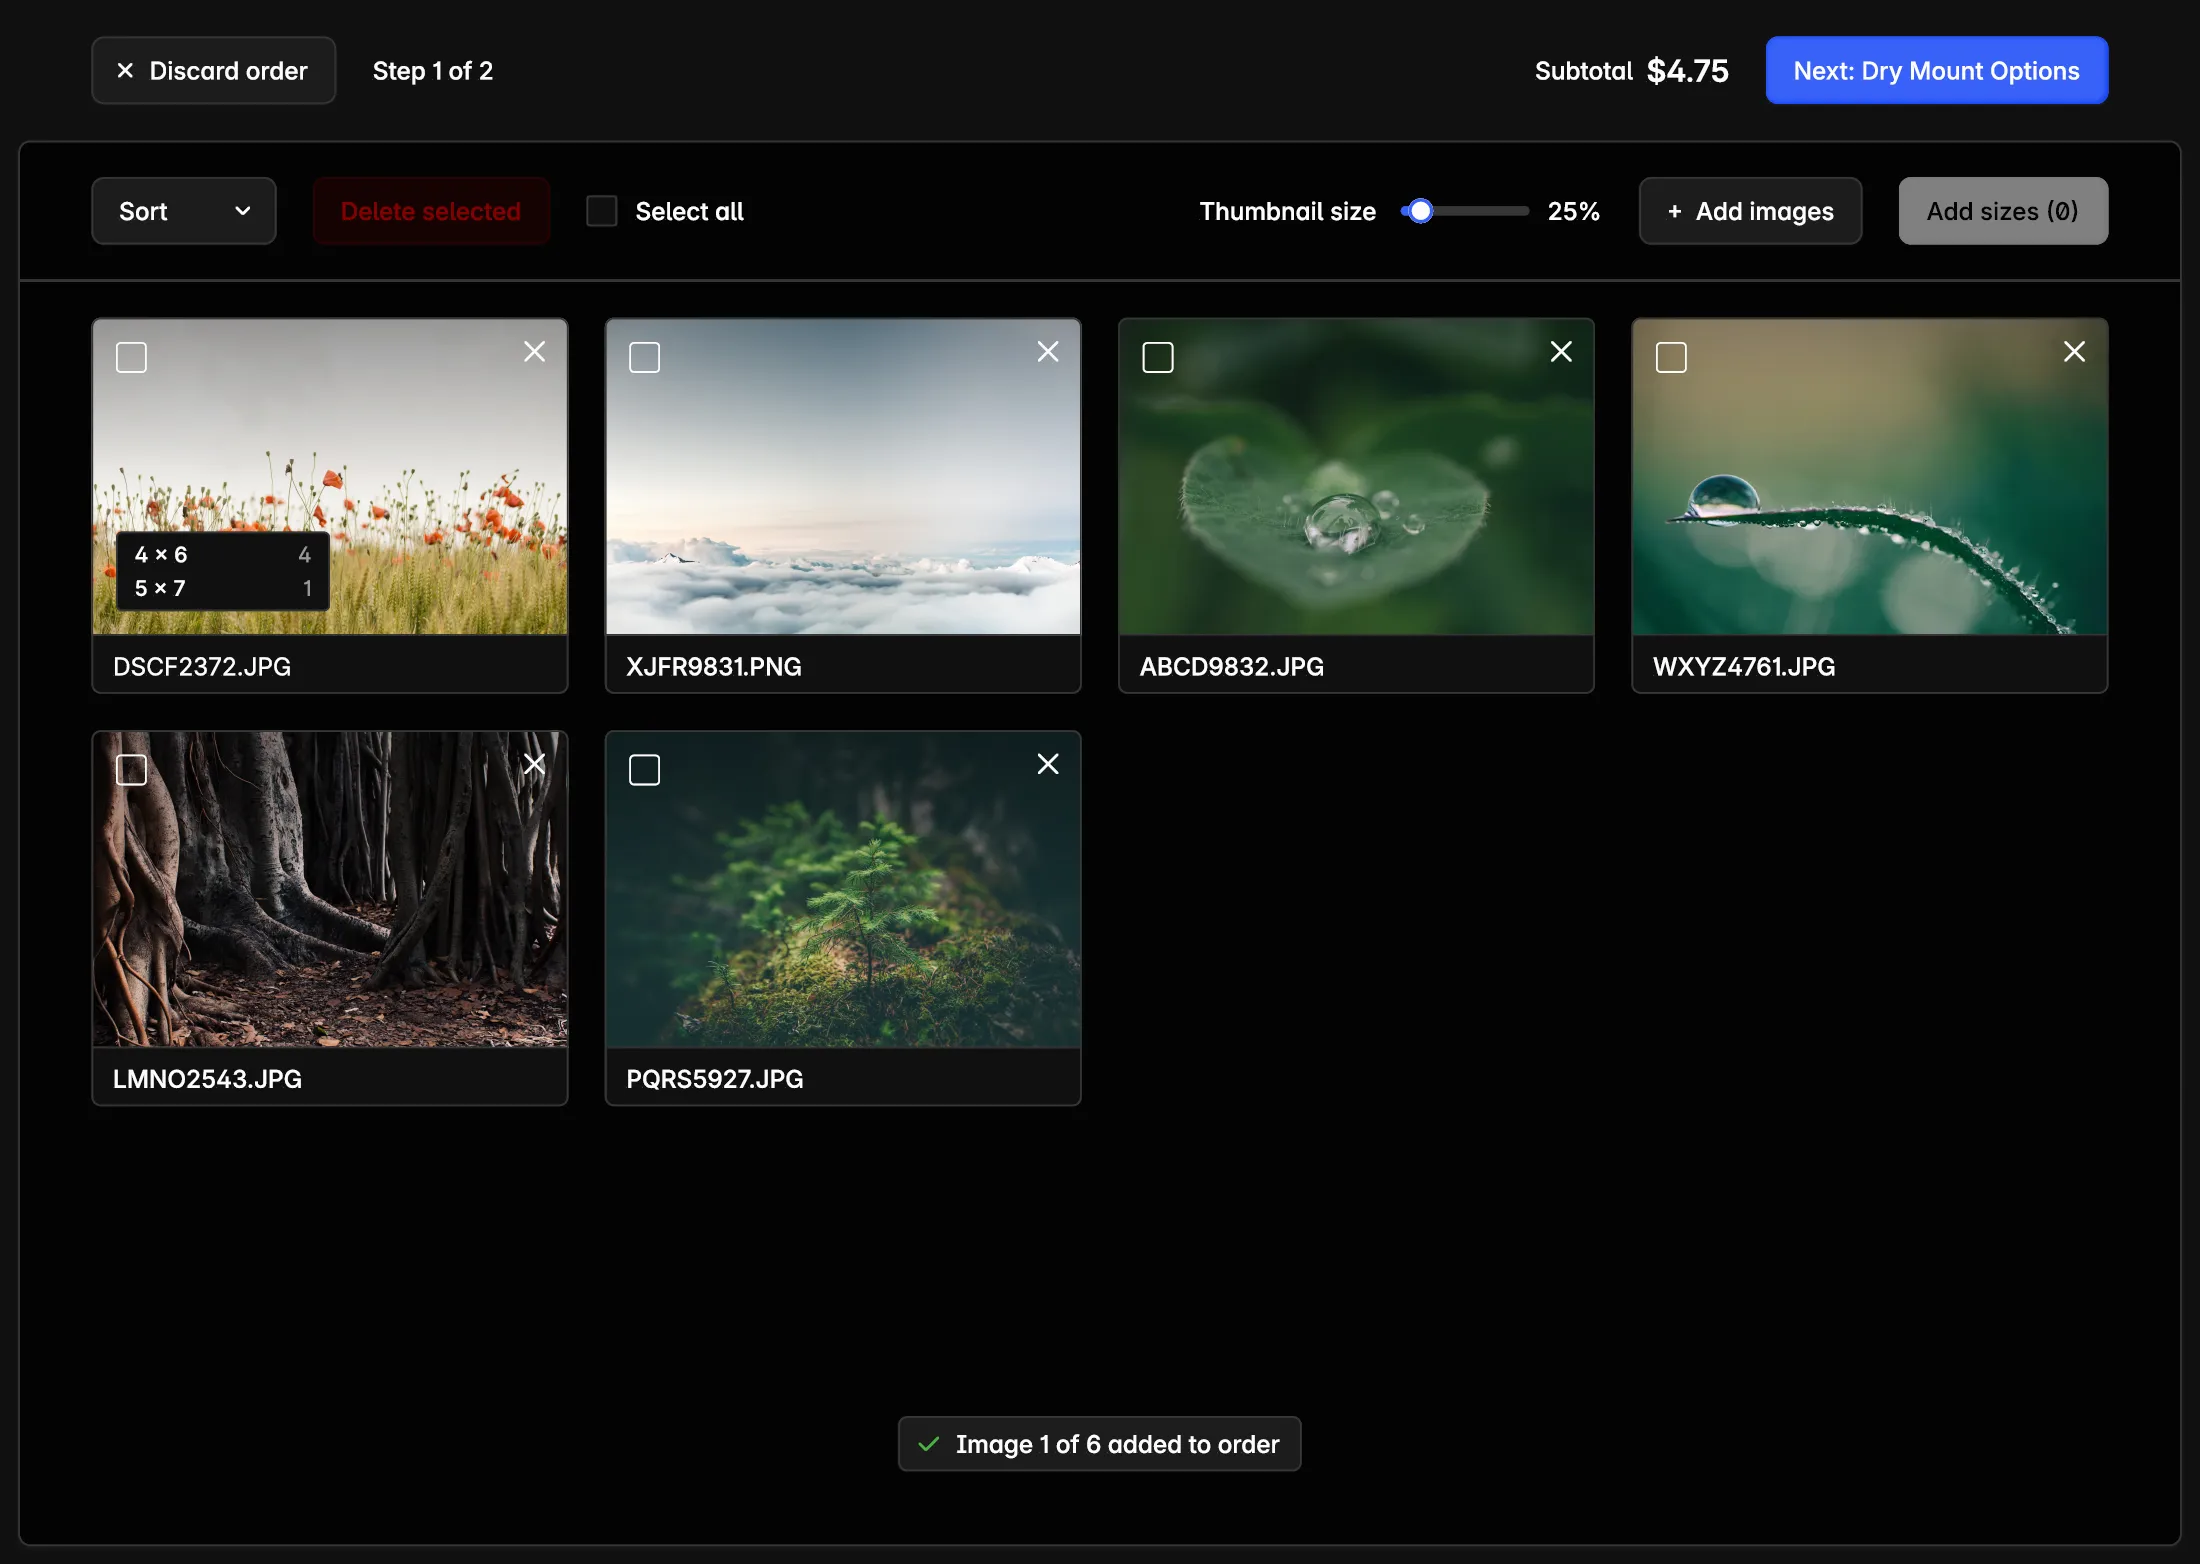The height and width of the screenshot is (1564, 2200).
Task: Proceed to Next: Dry Mount Options
Action: [1936, 71]
